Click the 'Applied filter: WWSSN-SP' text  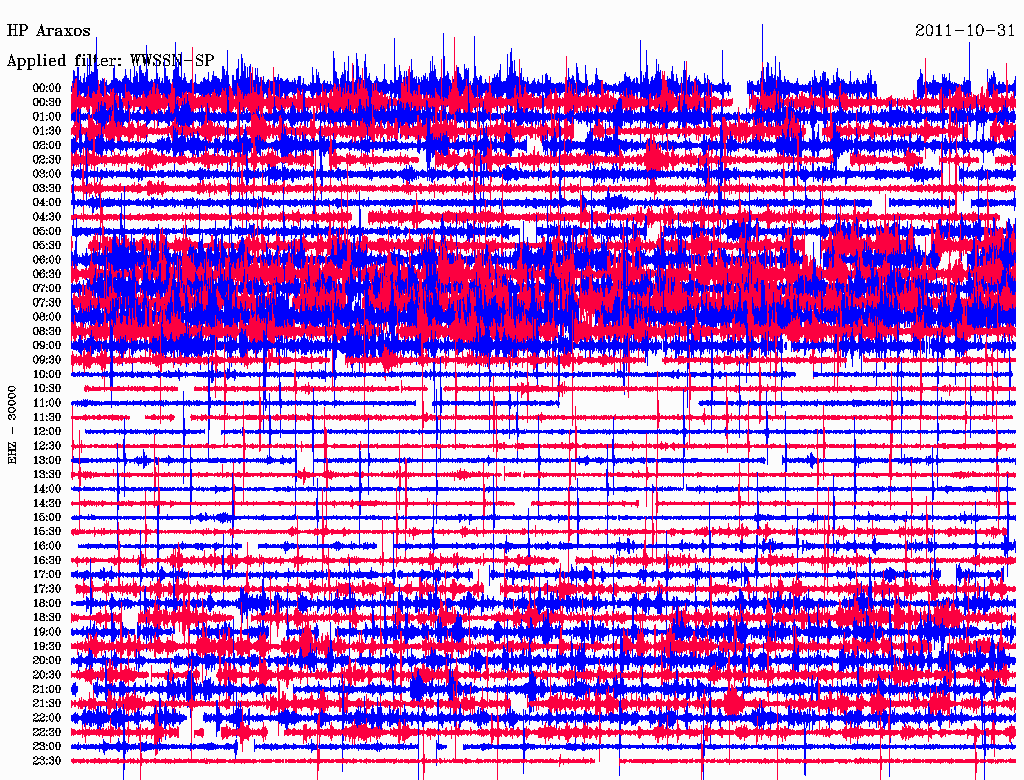coord(110,61)
